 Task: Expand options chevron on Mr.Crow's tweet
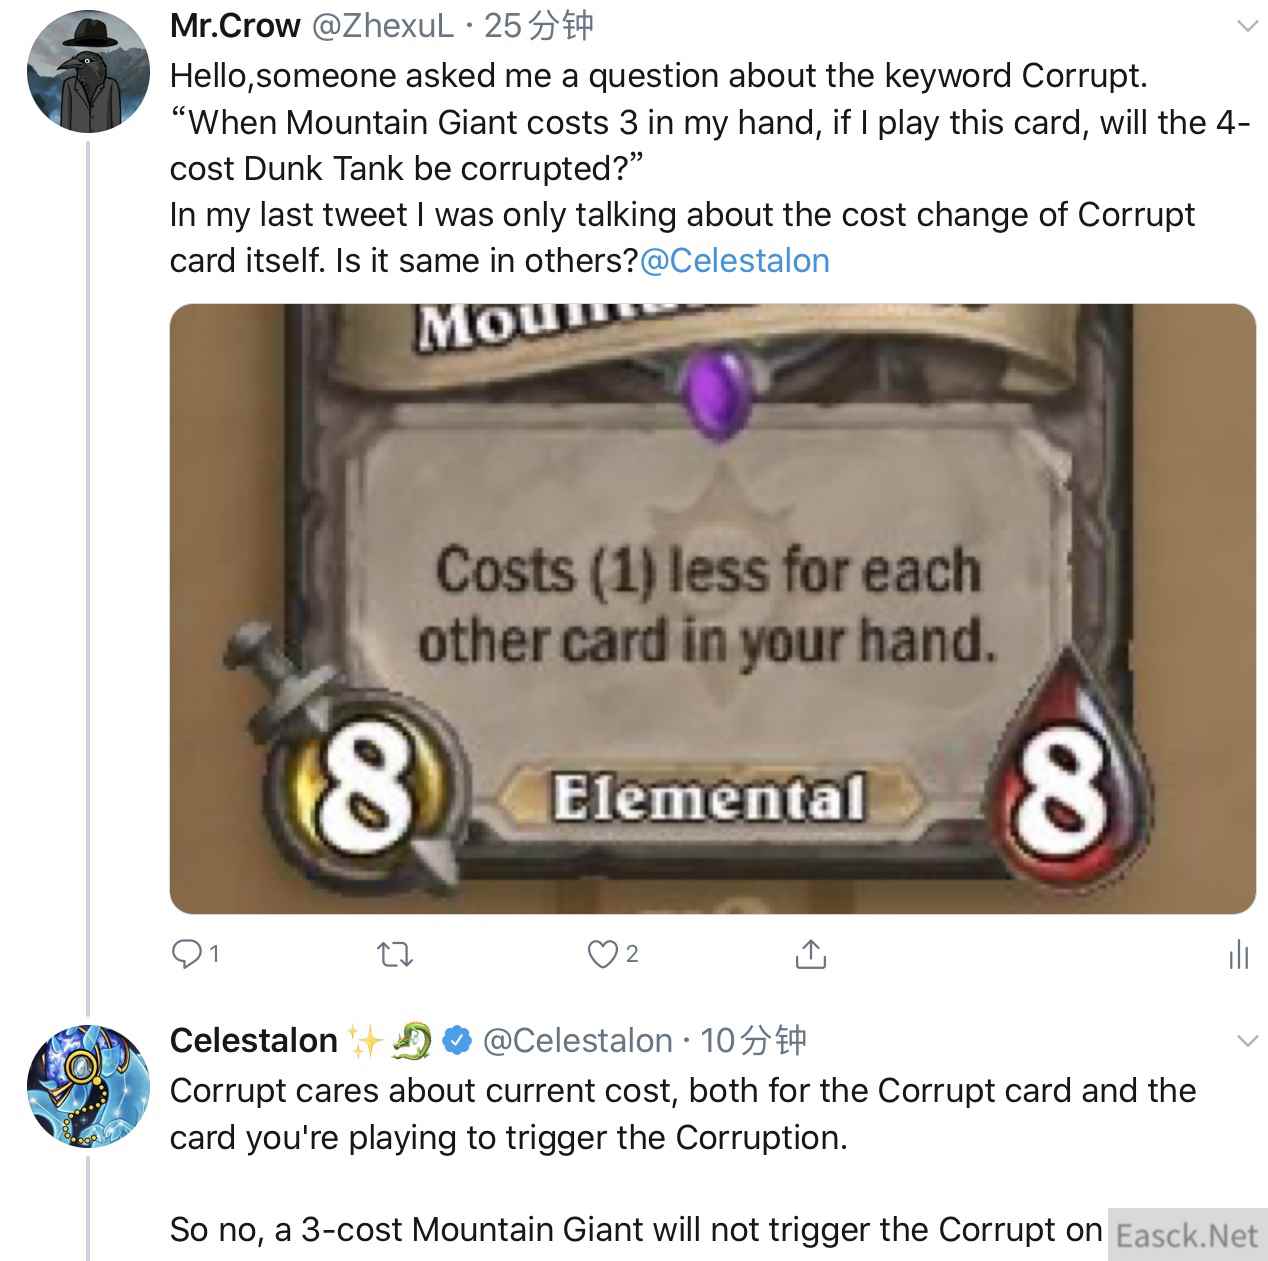[x=1247, y=26]
